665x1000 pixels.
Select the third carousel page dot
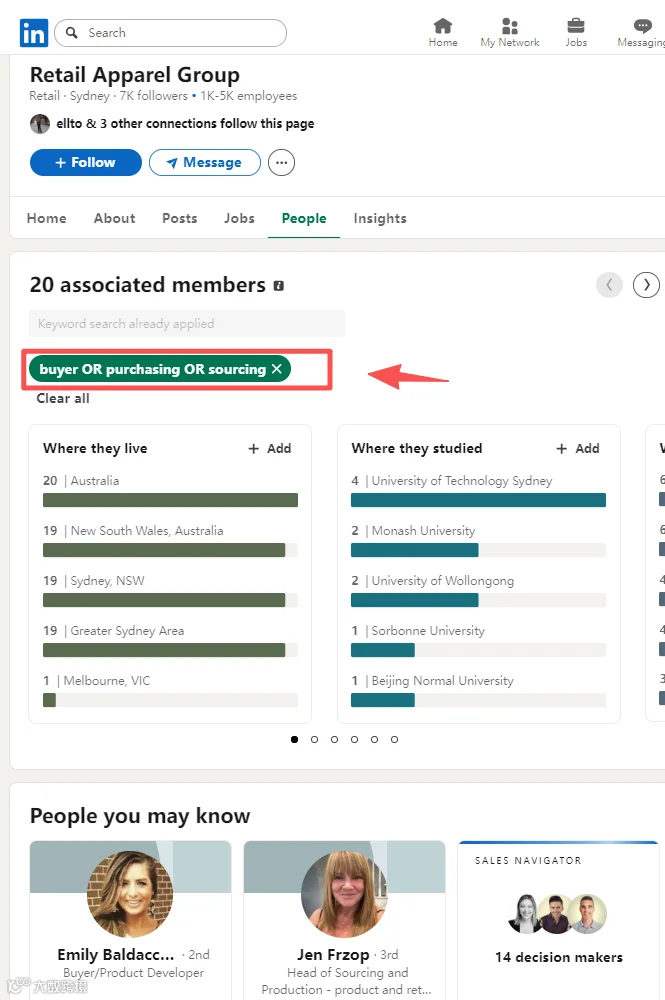tap(334, 740)
